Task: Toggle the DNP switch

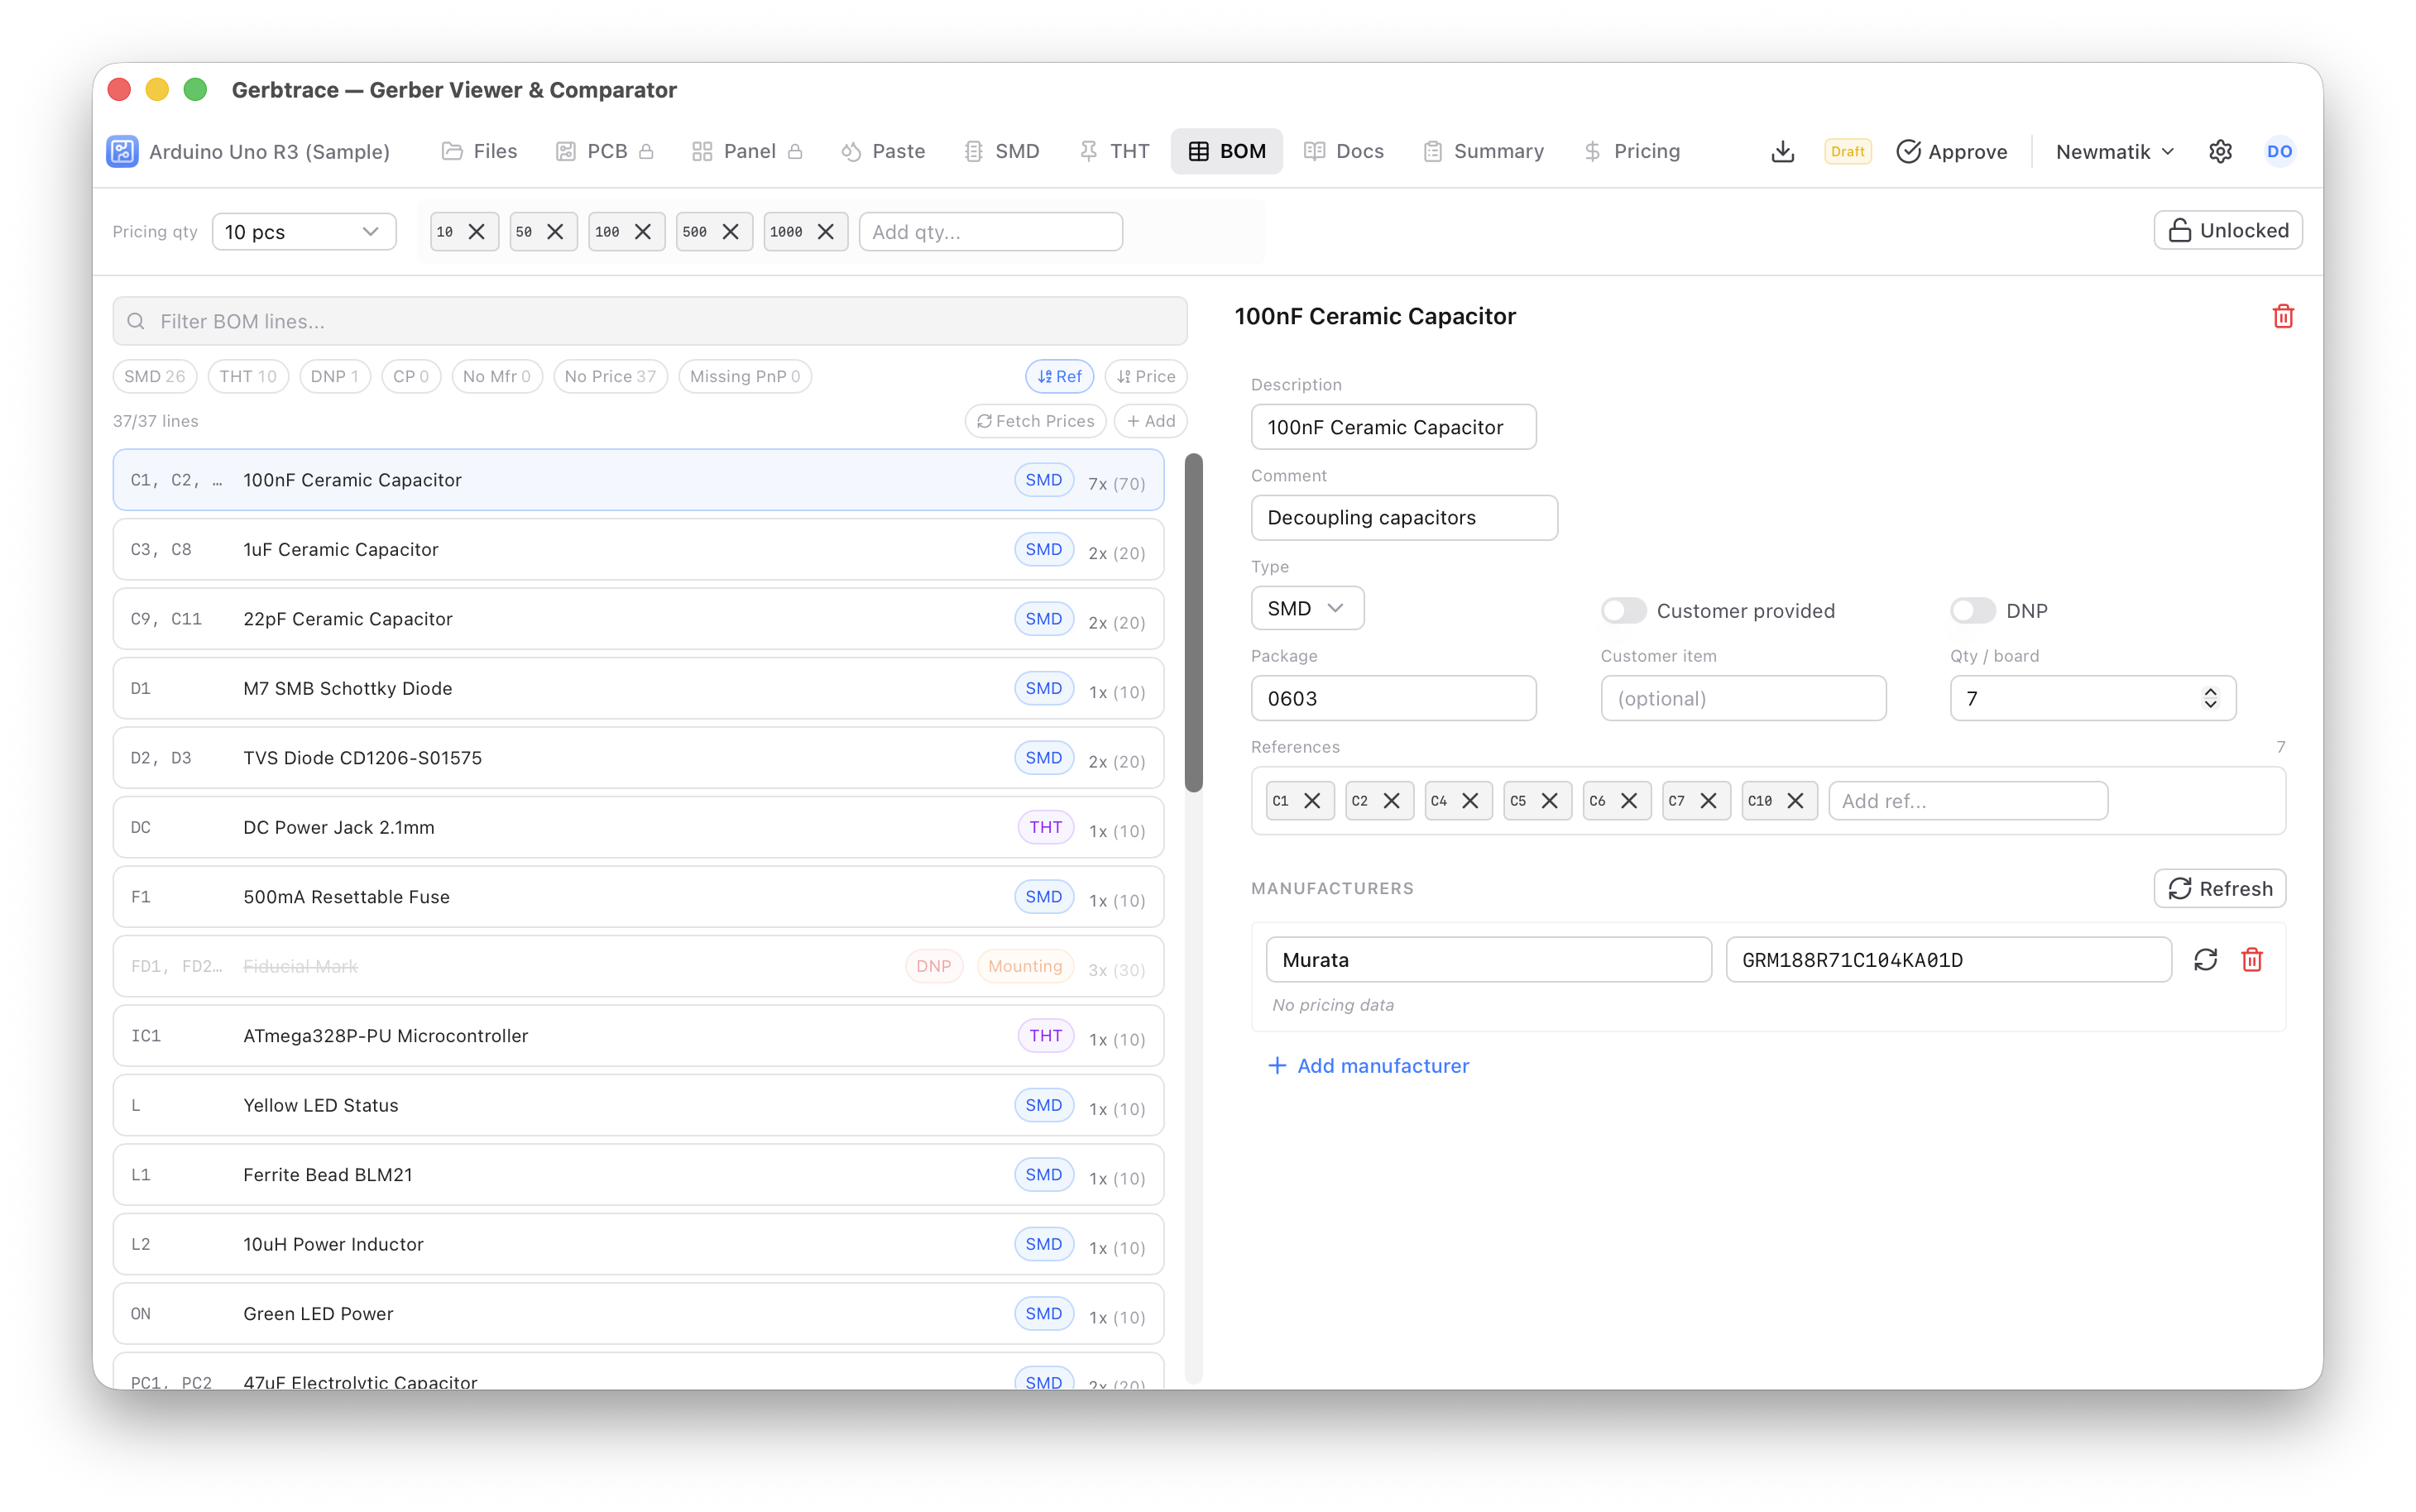Action: pos(1972,611)
